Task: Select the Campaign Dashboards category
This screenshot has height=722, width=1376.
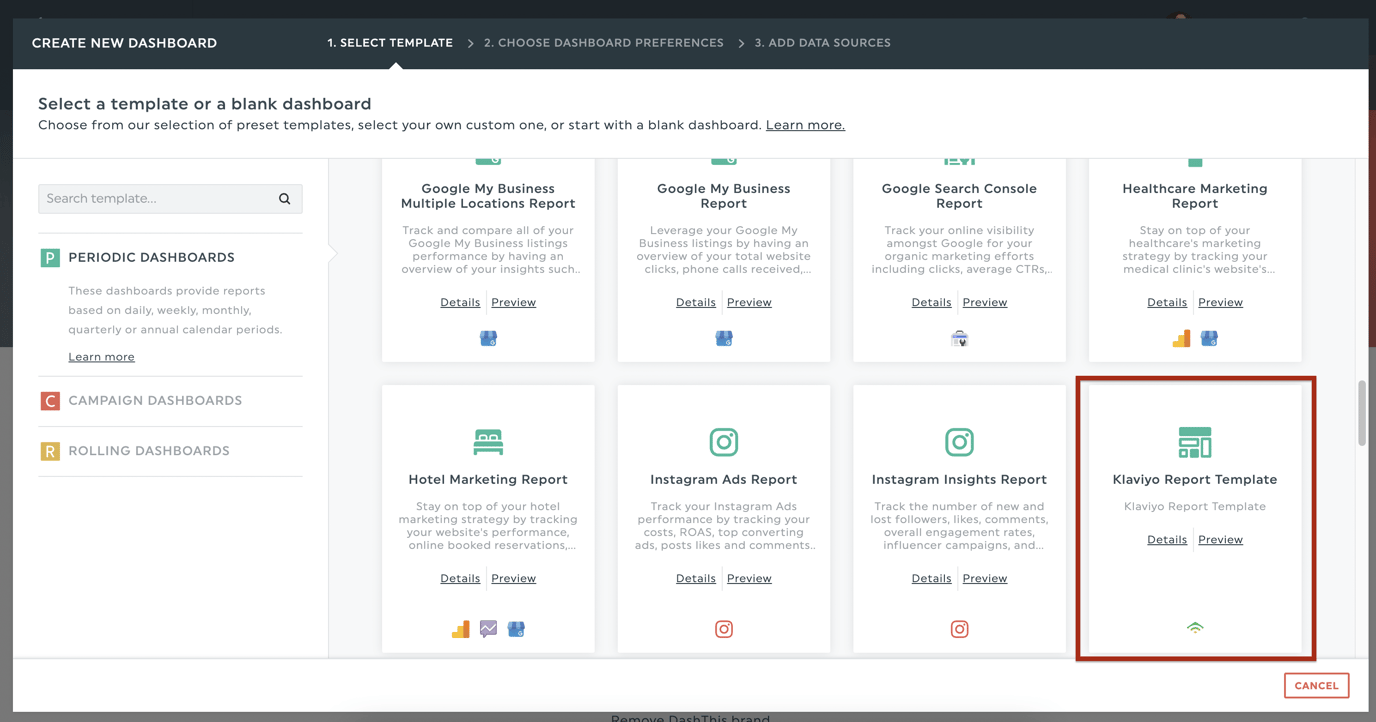Action: click(x=155, y=400)
